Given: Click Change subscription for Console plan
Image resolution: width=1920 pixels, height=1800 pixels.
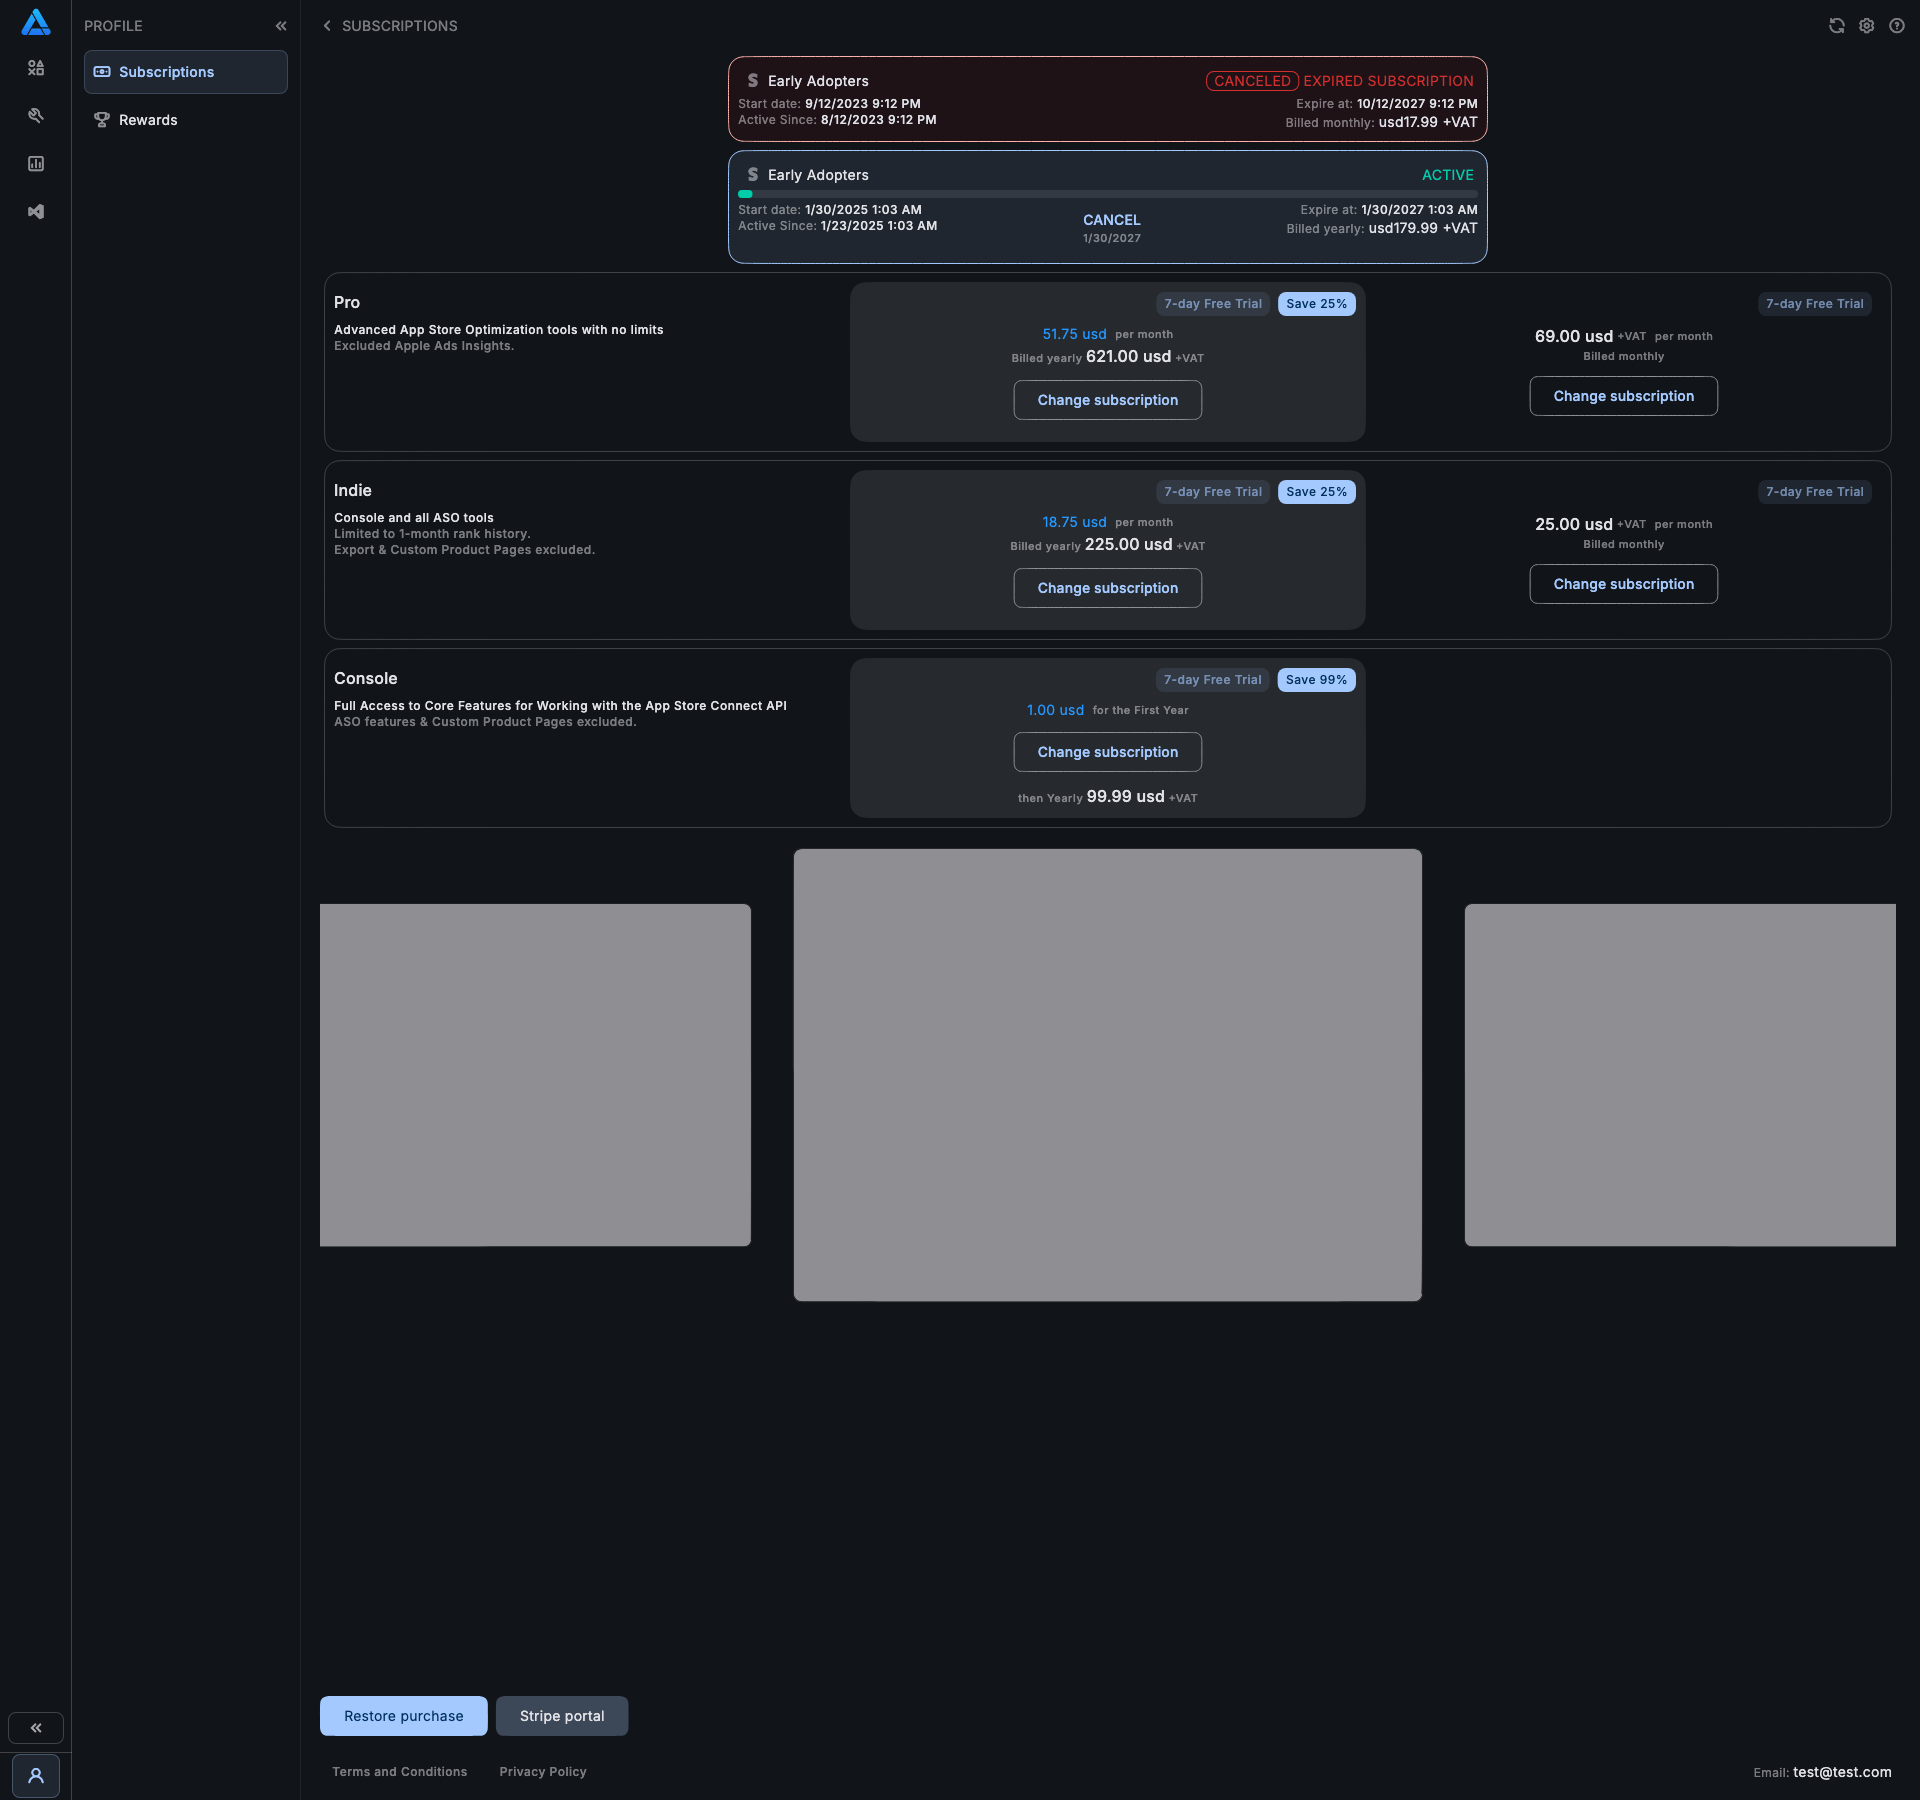Looking at the screenshot, I should tap(1107, 752).
